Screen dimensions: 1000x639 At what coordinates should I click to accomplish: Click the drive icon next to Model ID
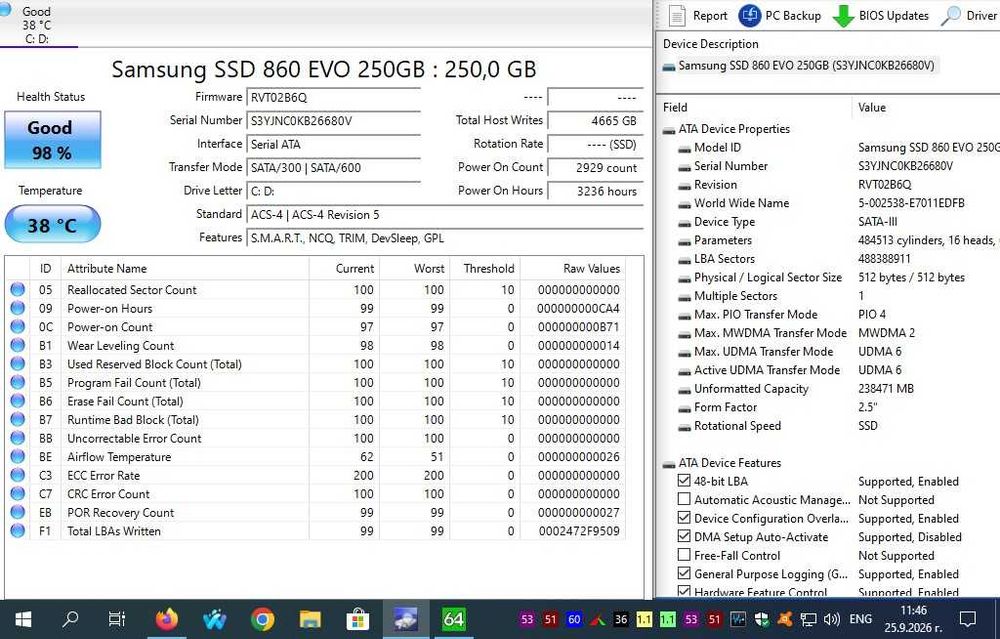pos(684,148)
